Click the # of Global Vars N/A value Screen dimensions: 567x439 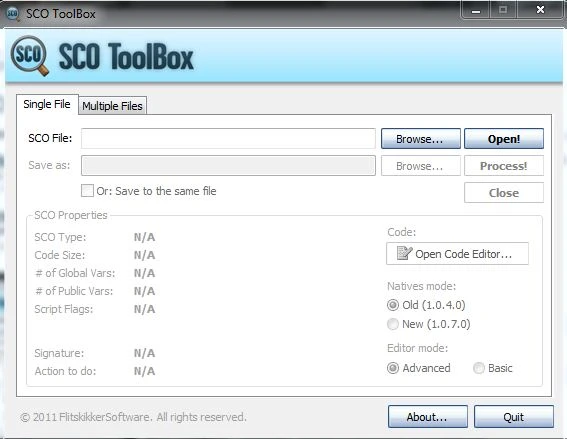pyautogui.click(x=145, y=273)
